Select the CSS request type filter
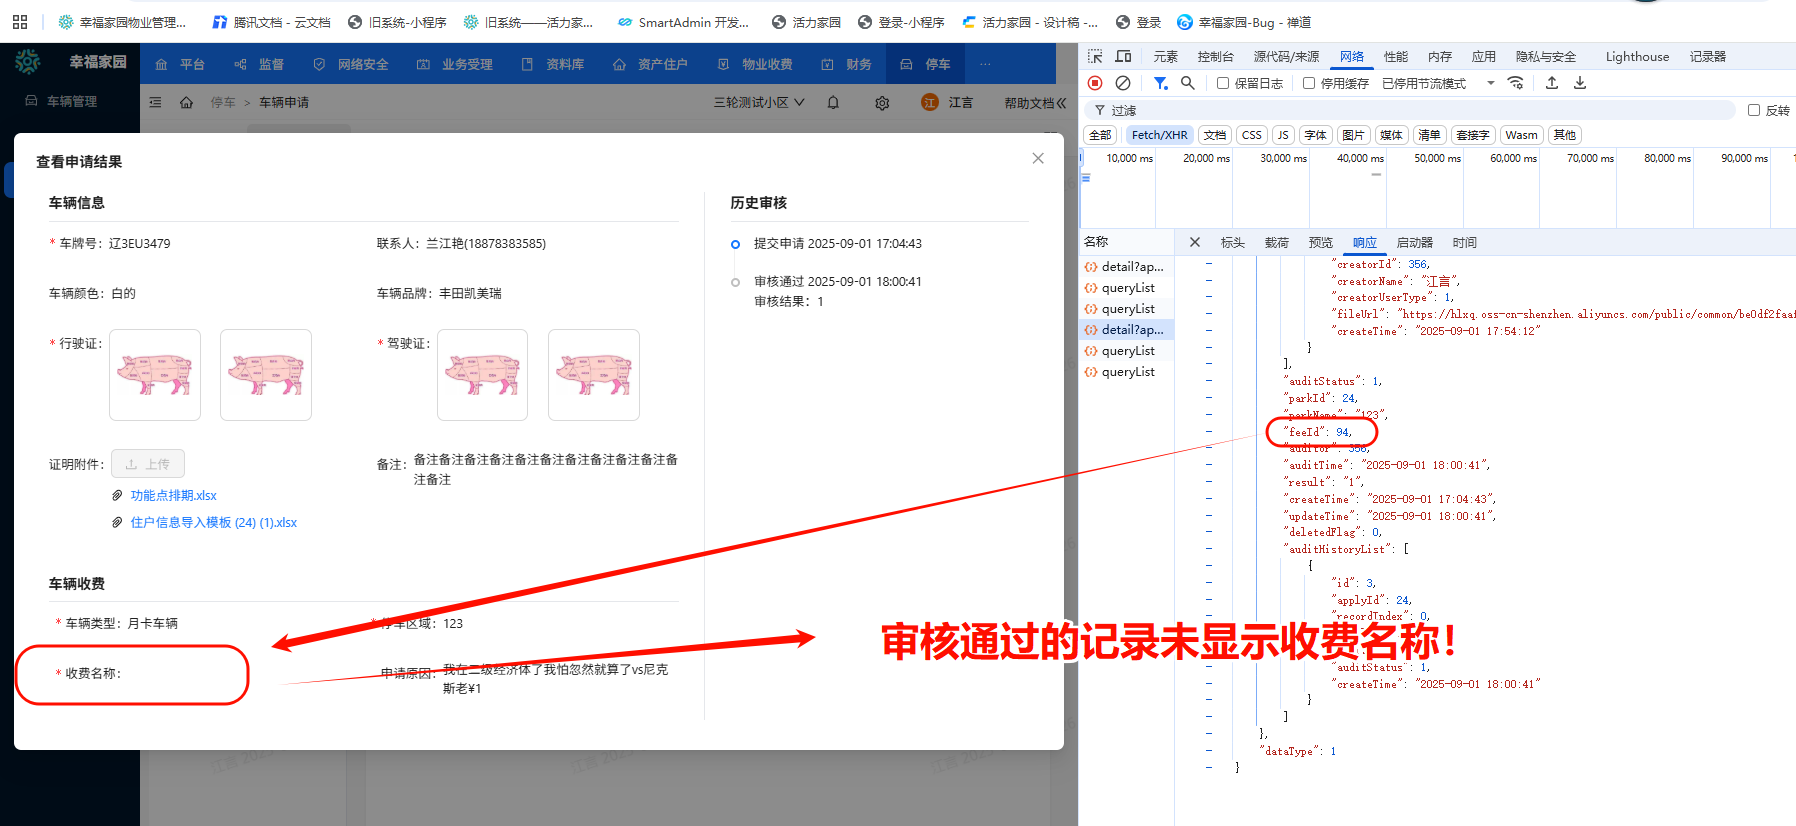Viewport: 1796px width, 826px height. click(1251, 135)
